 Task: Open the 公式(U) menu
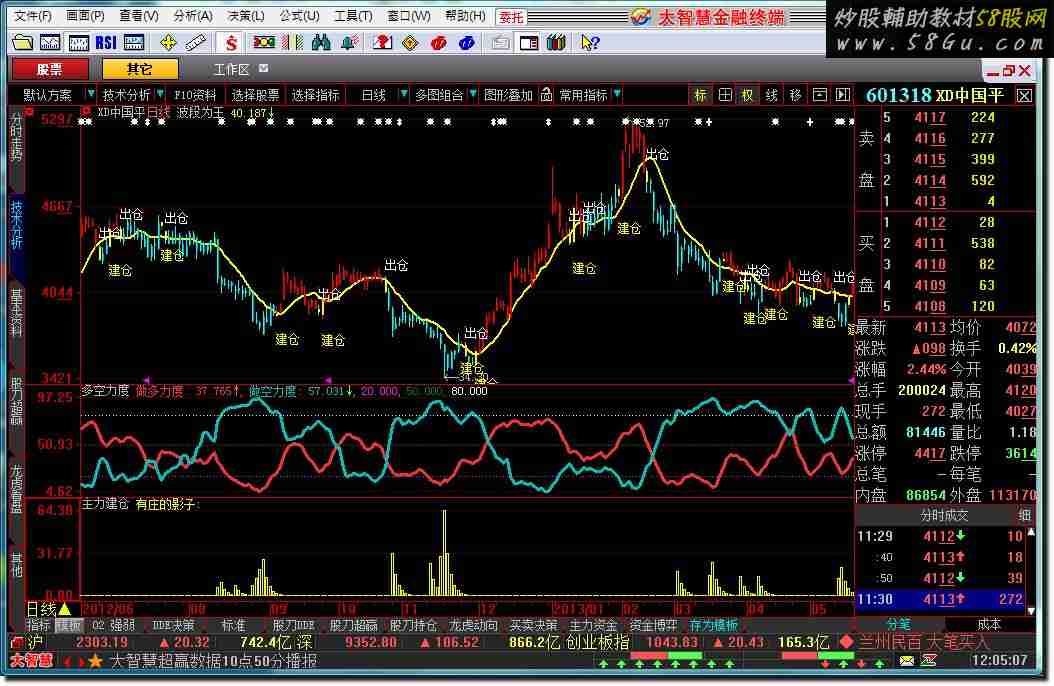coord(299,16)
